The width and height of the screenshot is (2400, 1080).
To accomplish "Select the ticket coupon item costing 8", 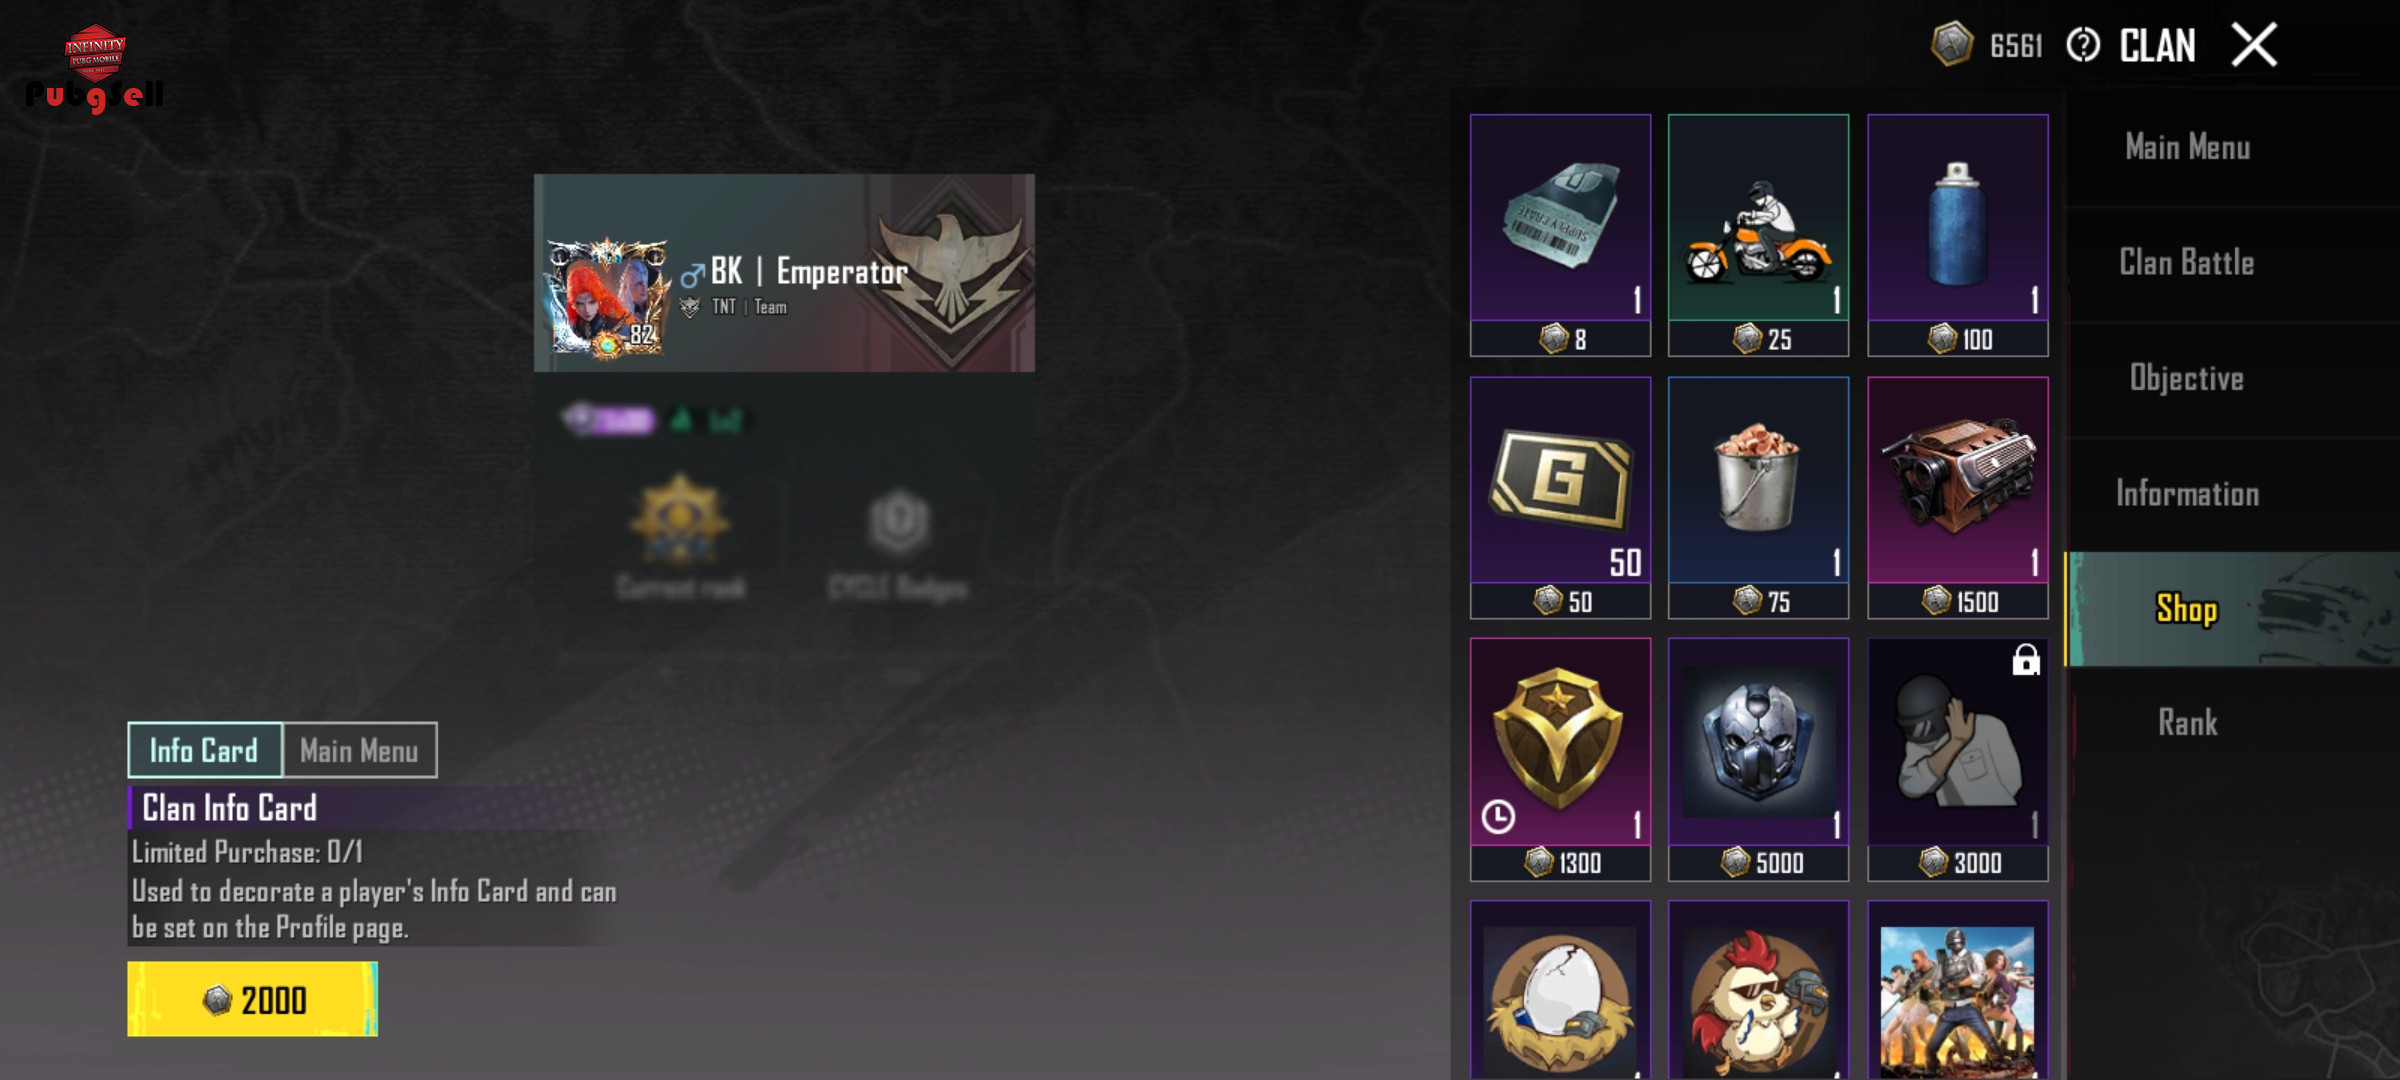I will pyautogui.click(x=1560, y=235).
